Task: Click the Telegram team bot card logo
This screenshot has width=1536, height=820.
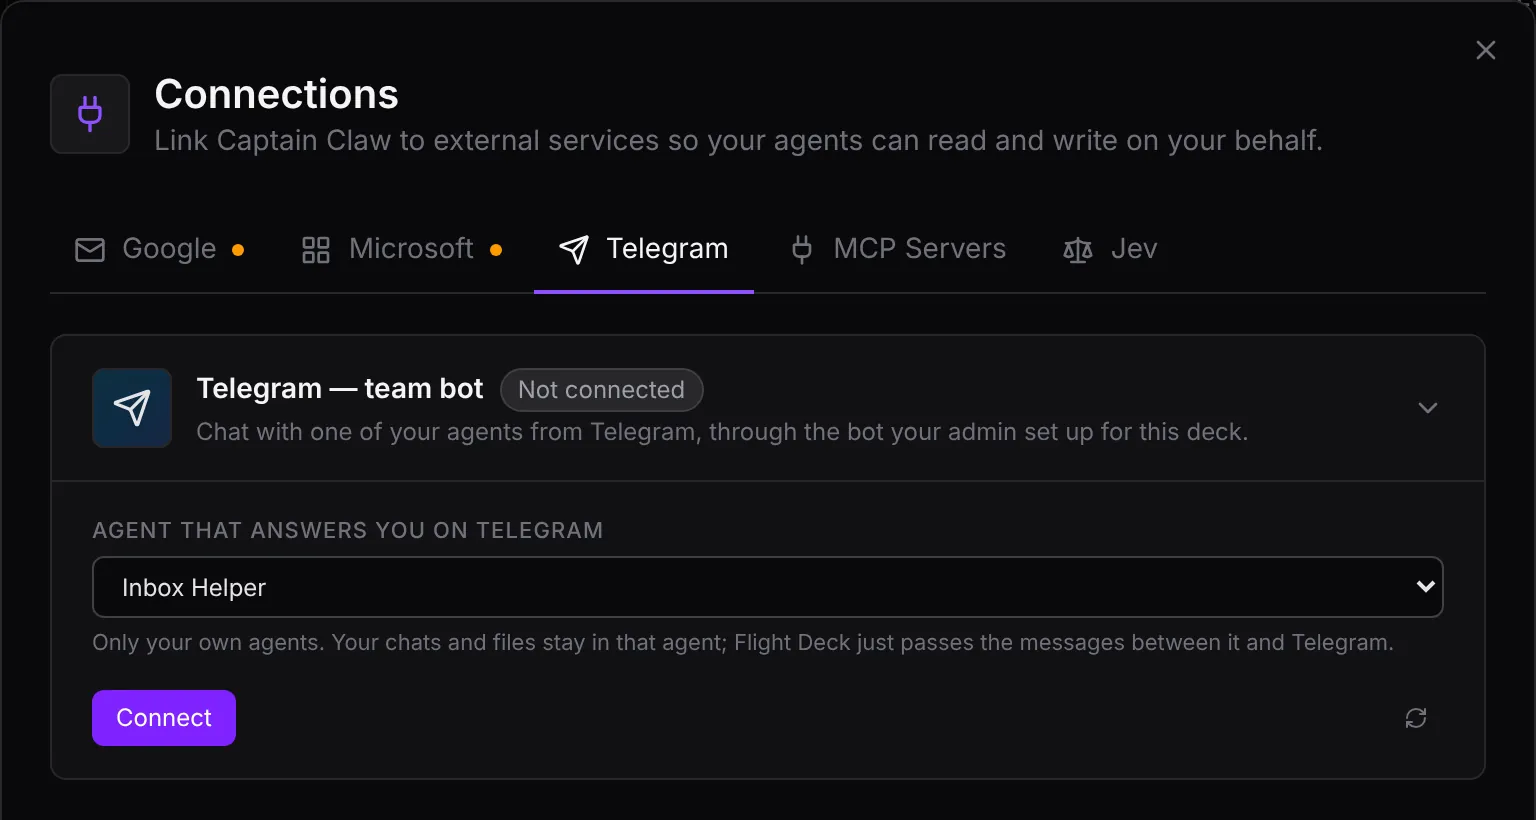Action: pyautogui.click(x=132, y=408)
